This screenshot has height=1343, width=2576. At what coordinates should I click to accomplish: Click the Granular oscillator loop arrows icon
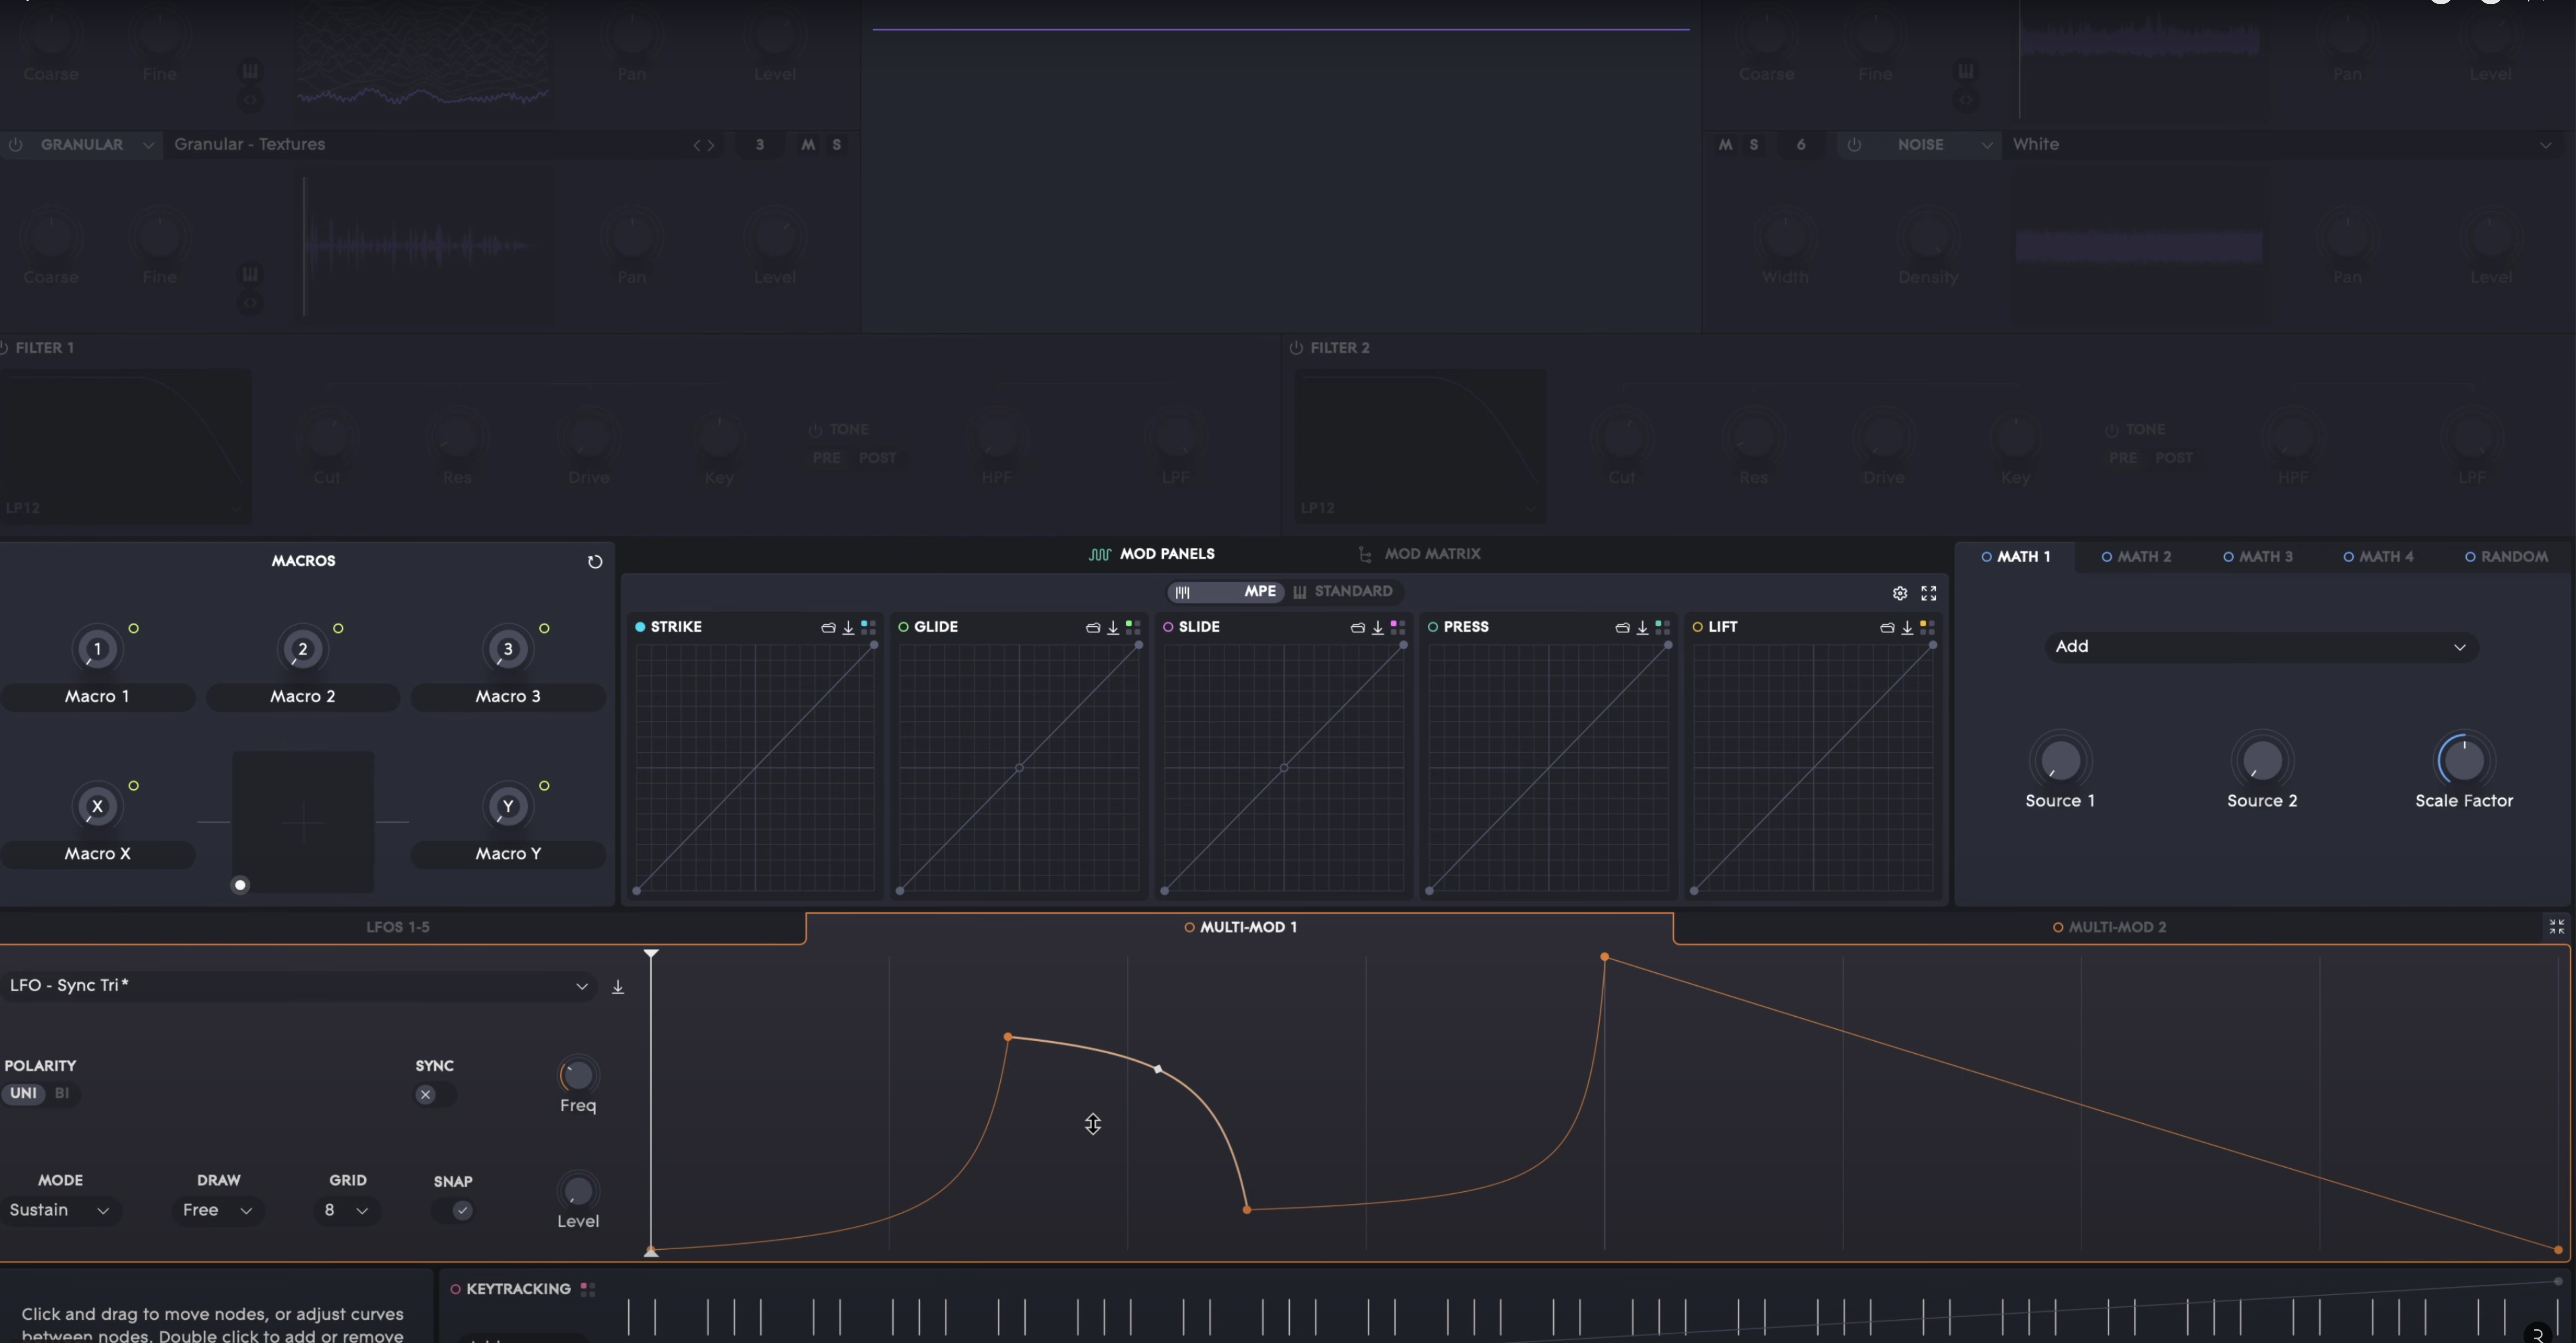click(250, 302)
